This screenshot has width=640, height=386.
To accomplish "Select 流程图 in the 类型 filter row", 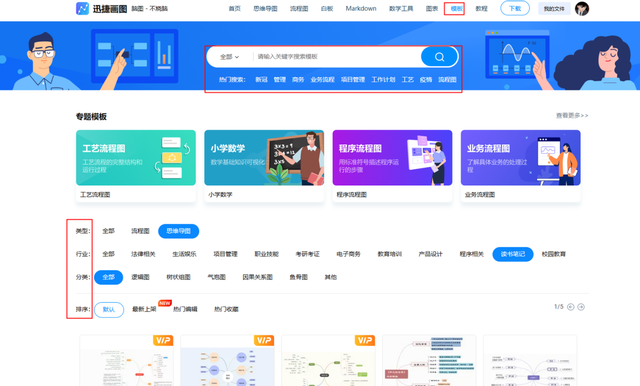I will (140, 231).
